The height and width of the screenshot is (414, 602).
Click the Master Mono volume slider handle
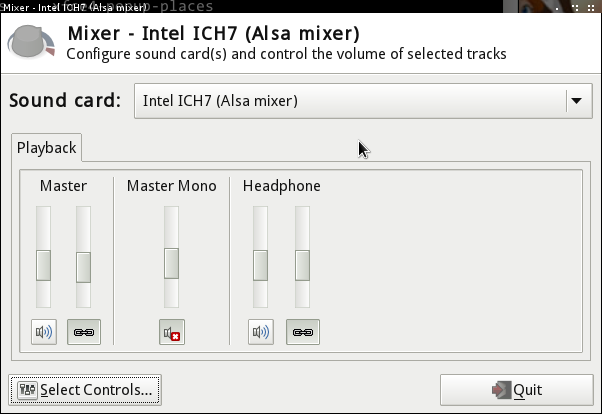click(x=171, y=263)
